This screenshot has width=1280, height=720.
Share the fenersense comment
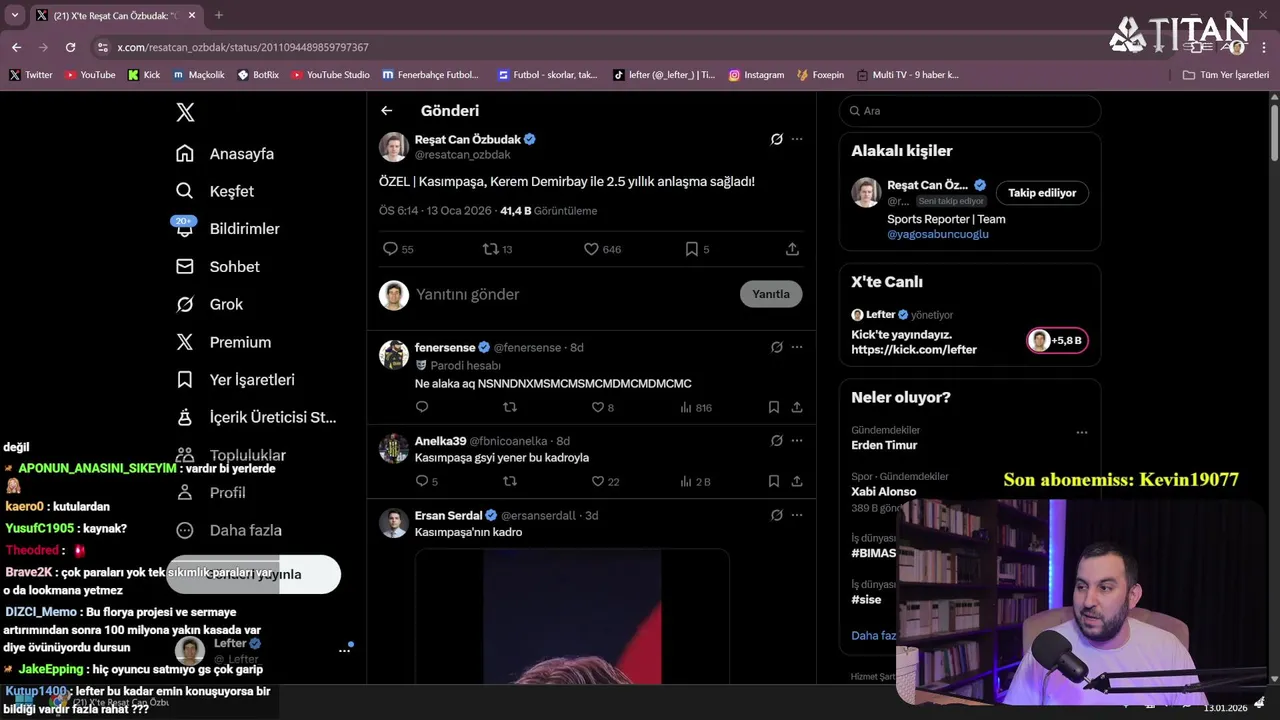(x=797, y=407)
